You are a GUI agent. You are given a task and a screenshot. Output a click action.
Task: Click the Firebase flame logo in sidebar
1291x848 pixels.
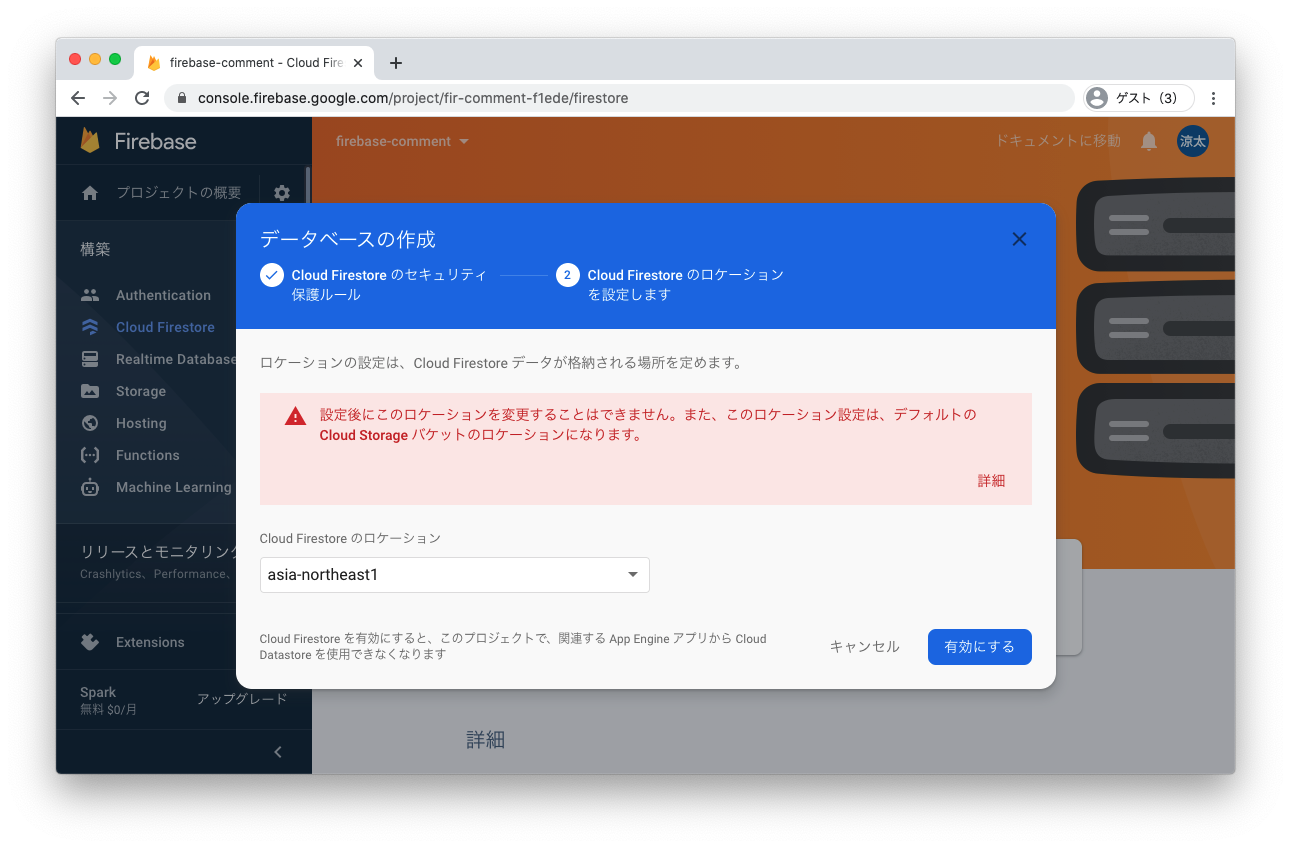coord(90,140)
